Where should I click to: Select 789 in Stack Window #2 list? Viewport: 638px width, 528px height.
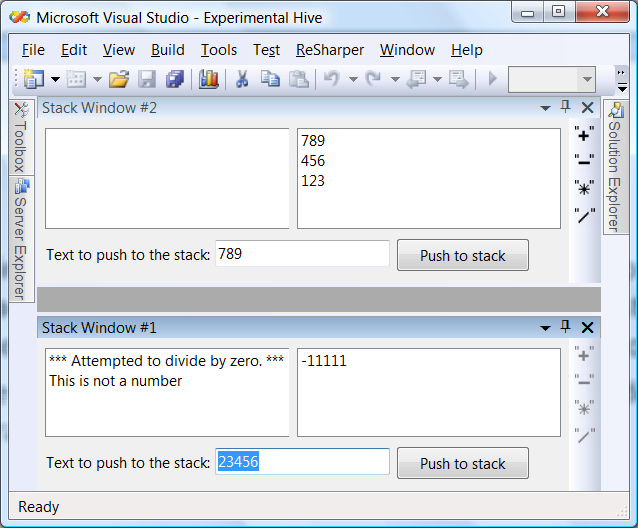tap(313, 141)
